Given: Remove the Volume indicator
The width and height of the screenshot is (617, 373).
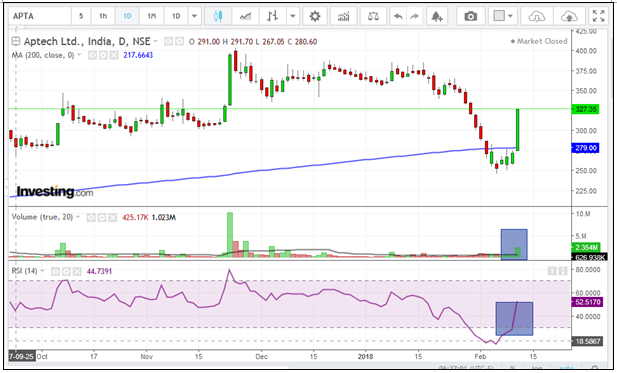Looking at the screenshot, I should 113,217.
